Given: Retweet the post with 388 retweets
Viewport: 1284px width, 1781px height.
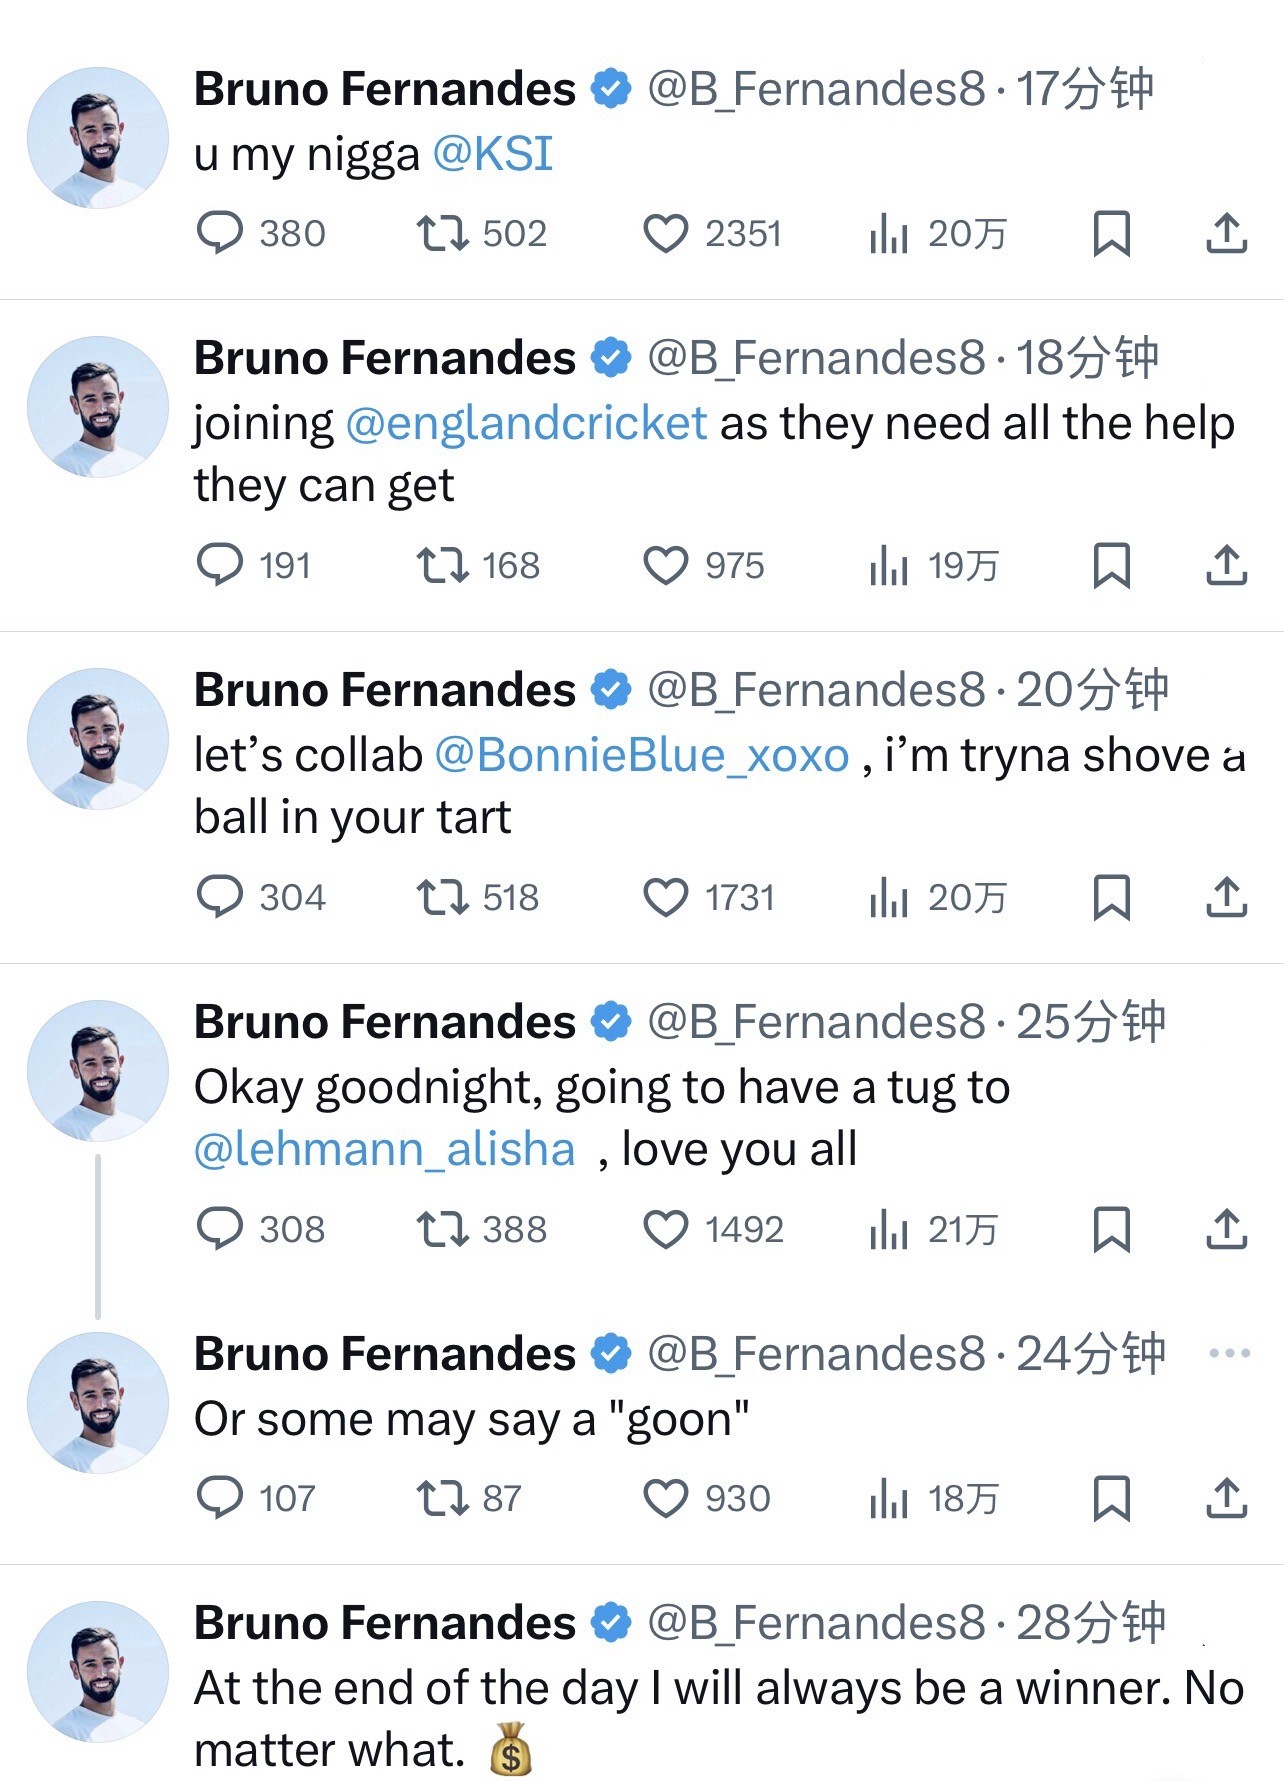Looking at the screenshot, I should click(442, 1229).
